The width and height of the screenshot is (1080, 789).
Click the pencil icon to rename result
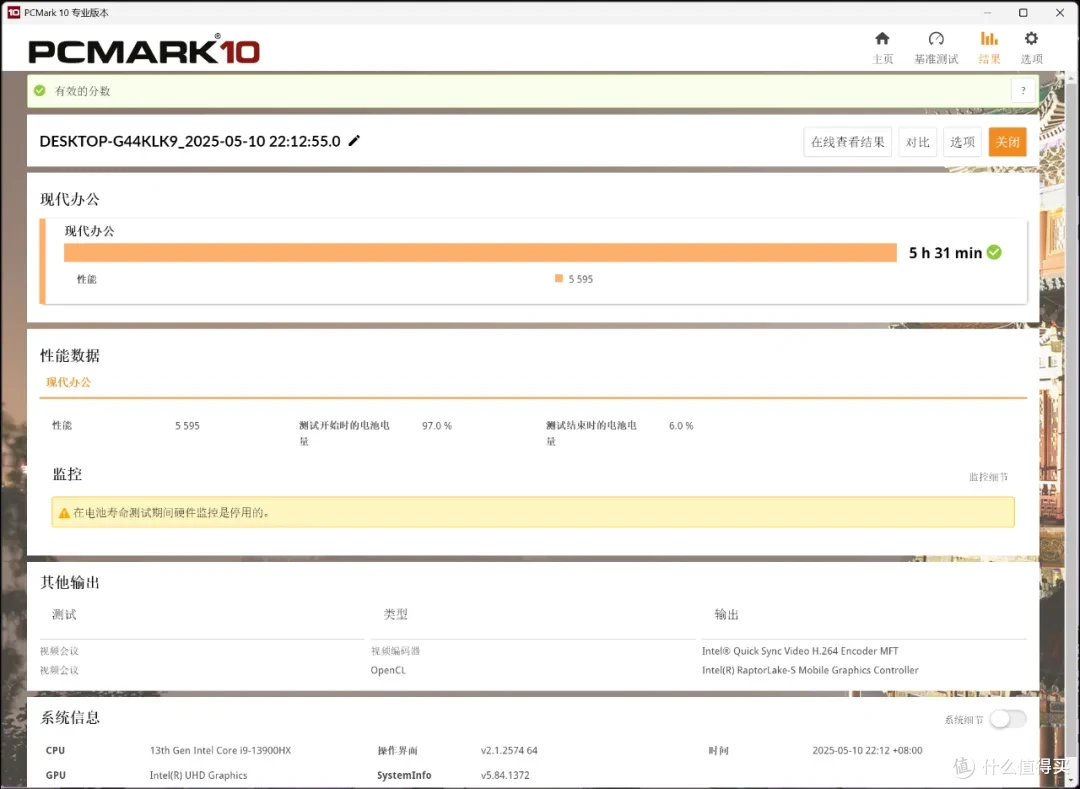tap(354, 140)
